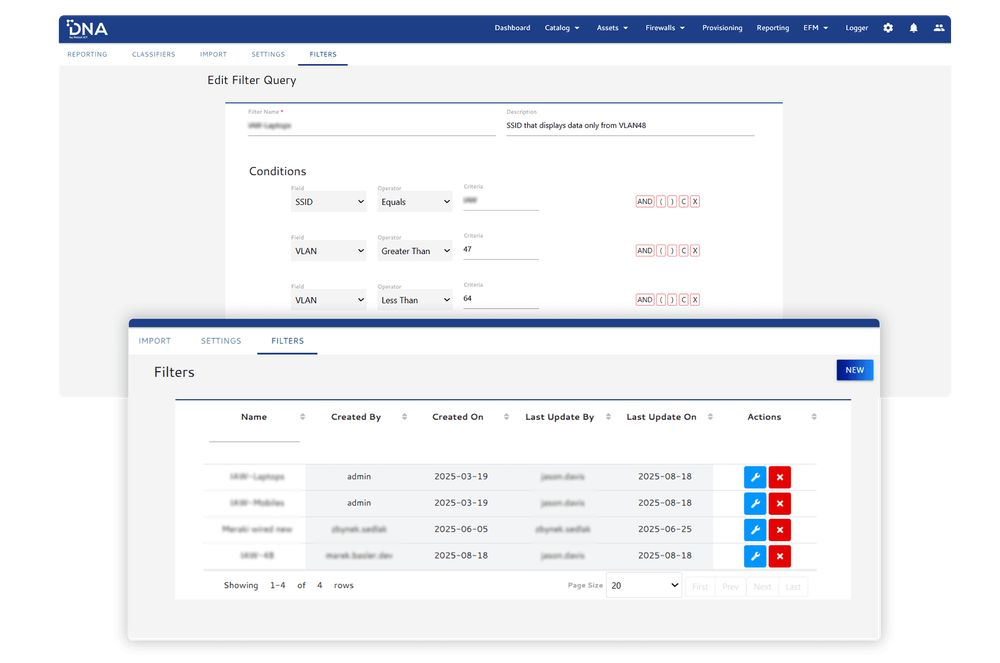Expand the Catalog dropdown menu
Image resolution: width=1000 pixels, height=663 pixels.
(562, 28)
